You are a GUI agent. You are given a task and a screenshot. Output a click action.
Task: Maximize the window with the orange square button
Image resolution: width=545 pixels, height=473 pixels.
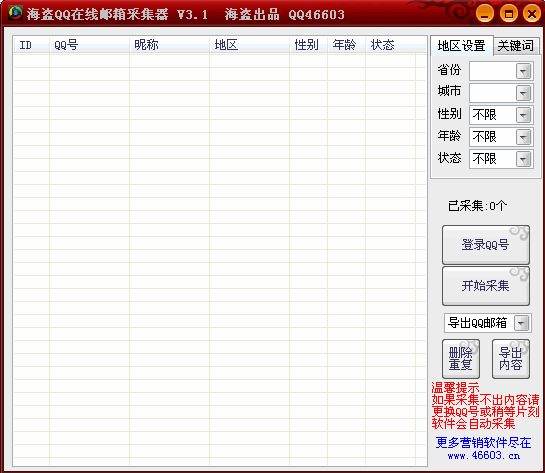pos(509,14)
